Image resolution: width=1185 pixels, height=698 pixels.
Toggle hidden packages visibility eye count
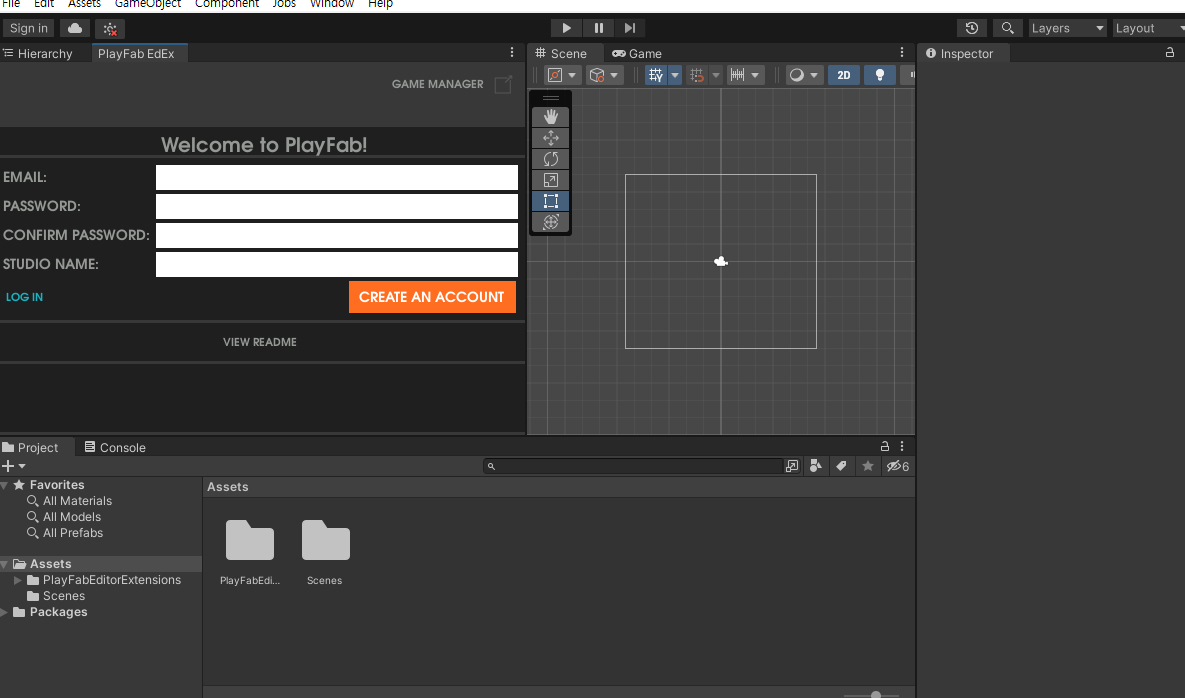click(x=898, y=466)
